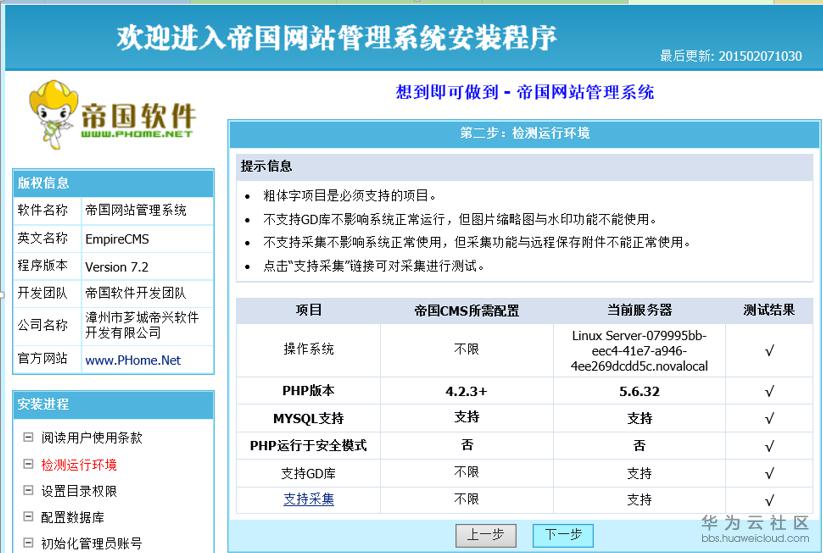Click the checkmark in the PHP运行于安全模式 row
Screen dimensions: 823x553
coord(769,446)
